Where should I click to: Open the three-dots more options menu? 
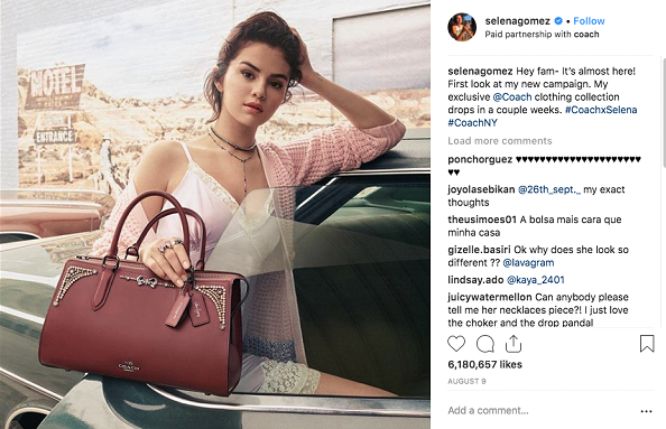point(646,411)
